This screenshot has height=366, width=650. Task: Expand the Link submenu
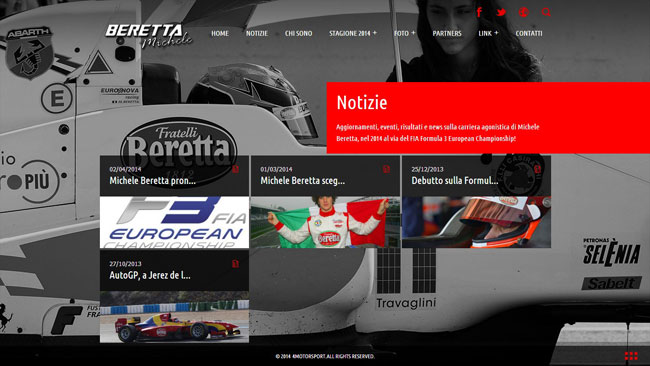pos(488,33)
